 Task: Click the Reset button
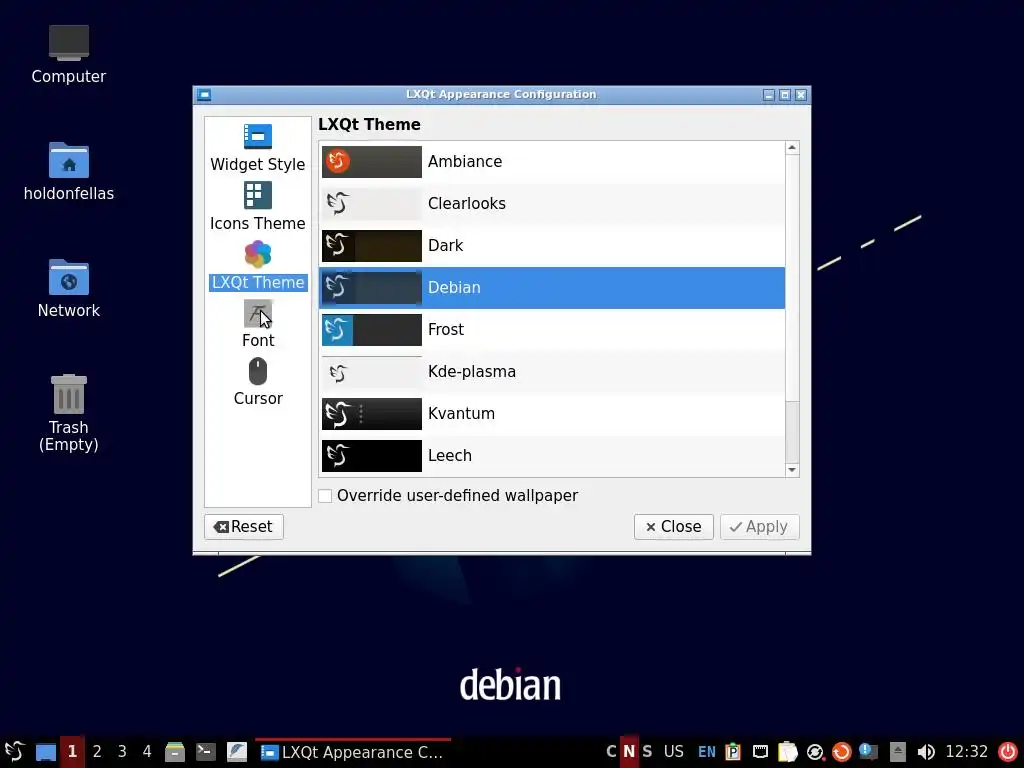pyautogui.click(x=244, y=526)
